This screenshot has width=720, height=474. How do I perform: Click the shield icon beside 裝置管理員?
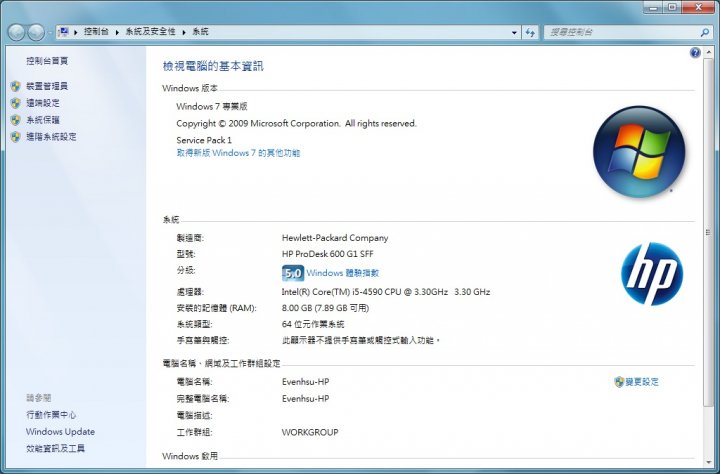(16, 86)
